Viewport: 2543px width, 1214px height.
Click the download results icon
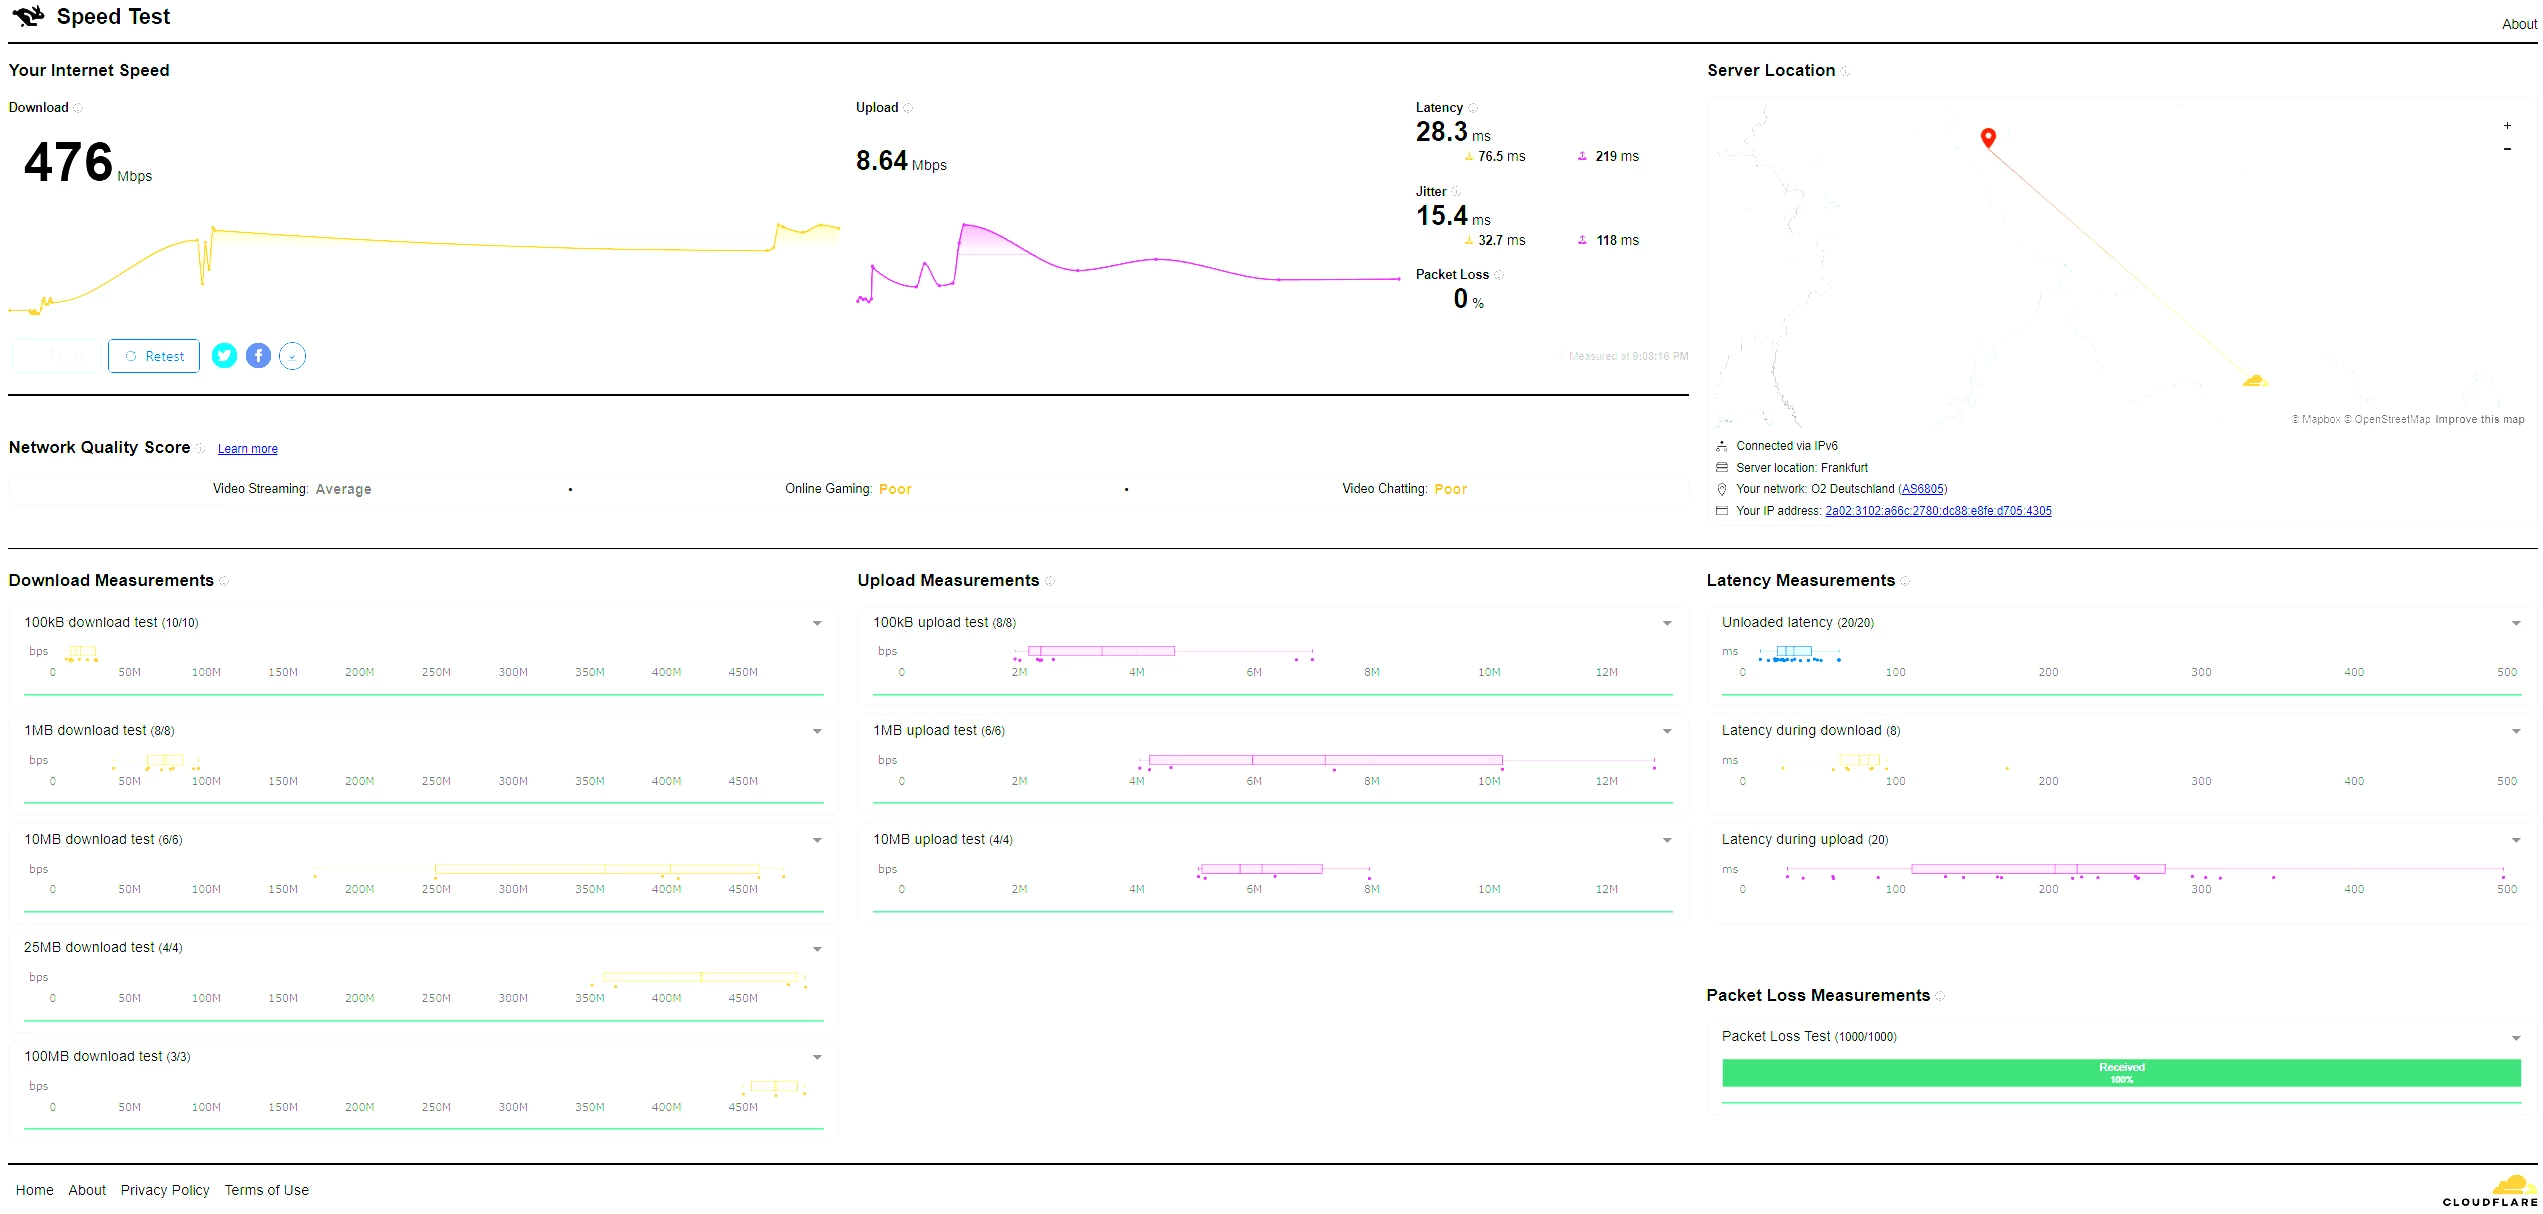pos(292,356)
